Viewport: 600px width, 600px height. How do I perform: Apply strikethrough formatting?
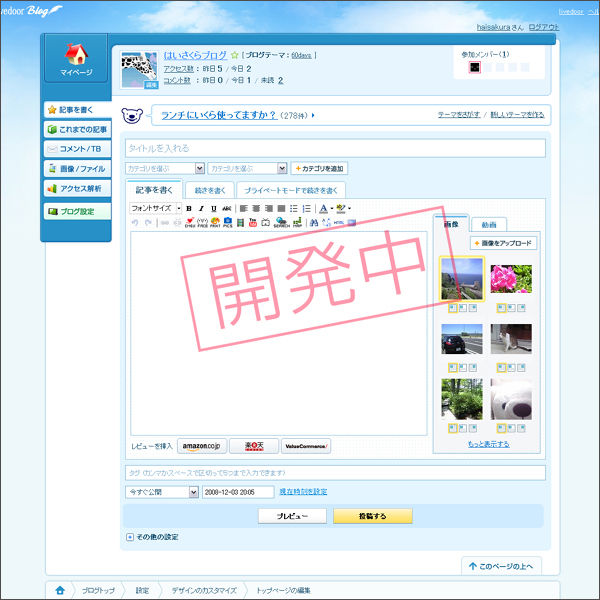227,209
